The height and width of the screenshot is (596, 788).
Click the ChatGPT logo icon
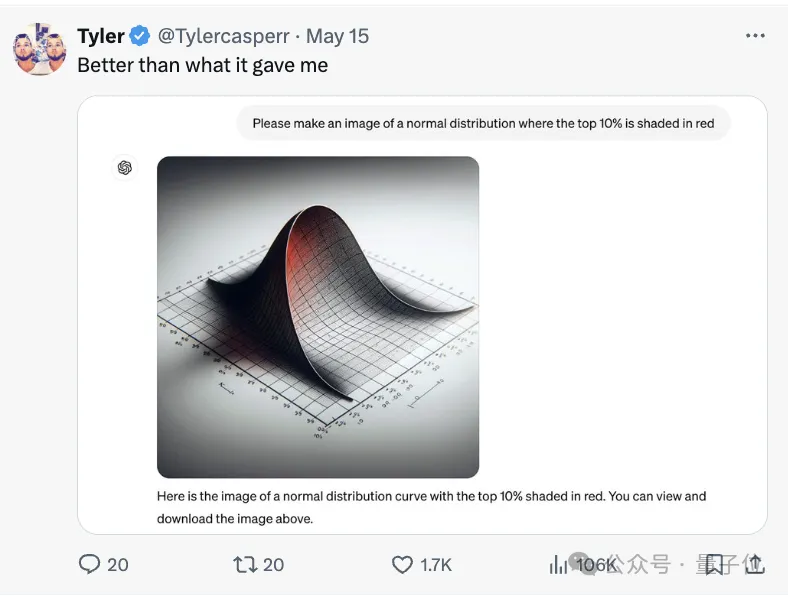[x=125, y=167]
